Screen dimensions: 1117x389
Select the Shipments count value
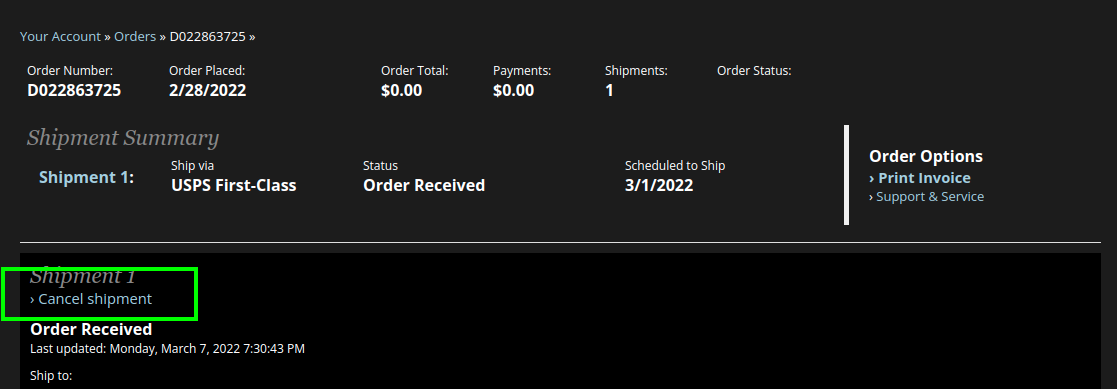(x=609, y=90)
